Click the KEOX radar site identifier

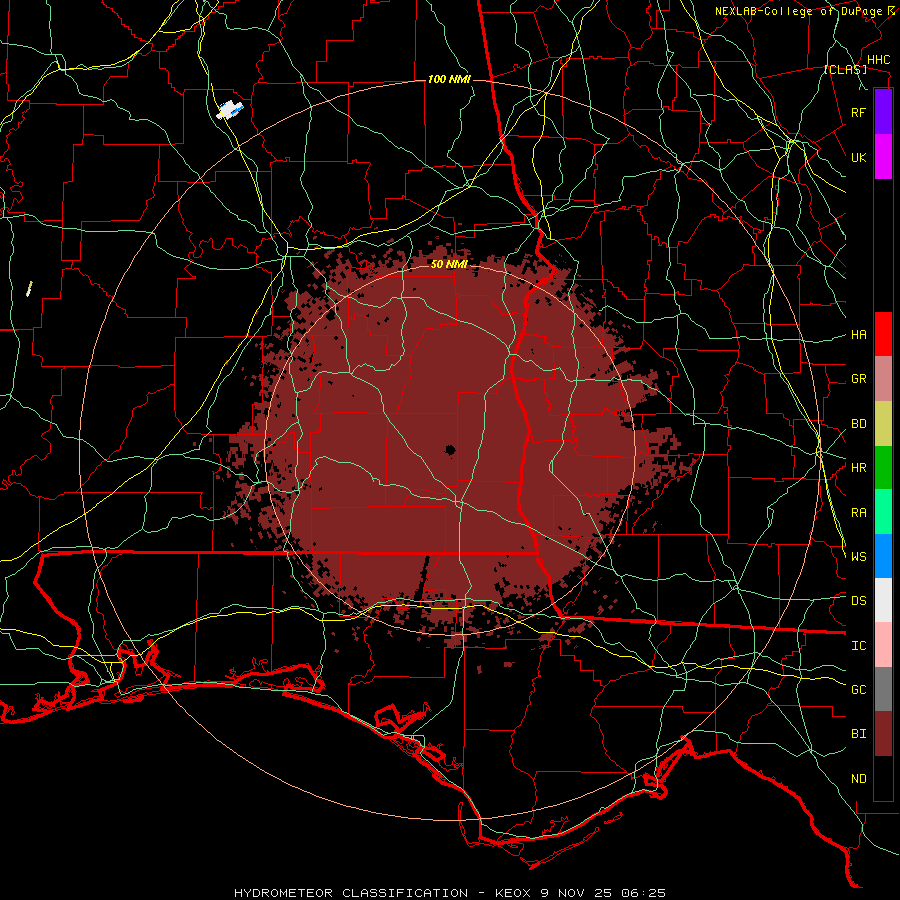pos(514,893)
